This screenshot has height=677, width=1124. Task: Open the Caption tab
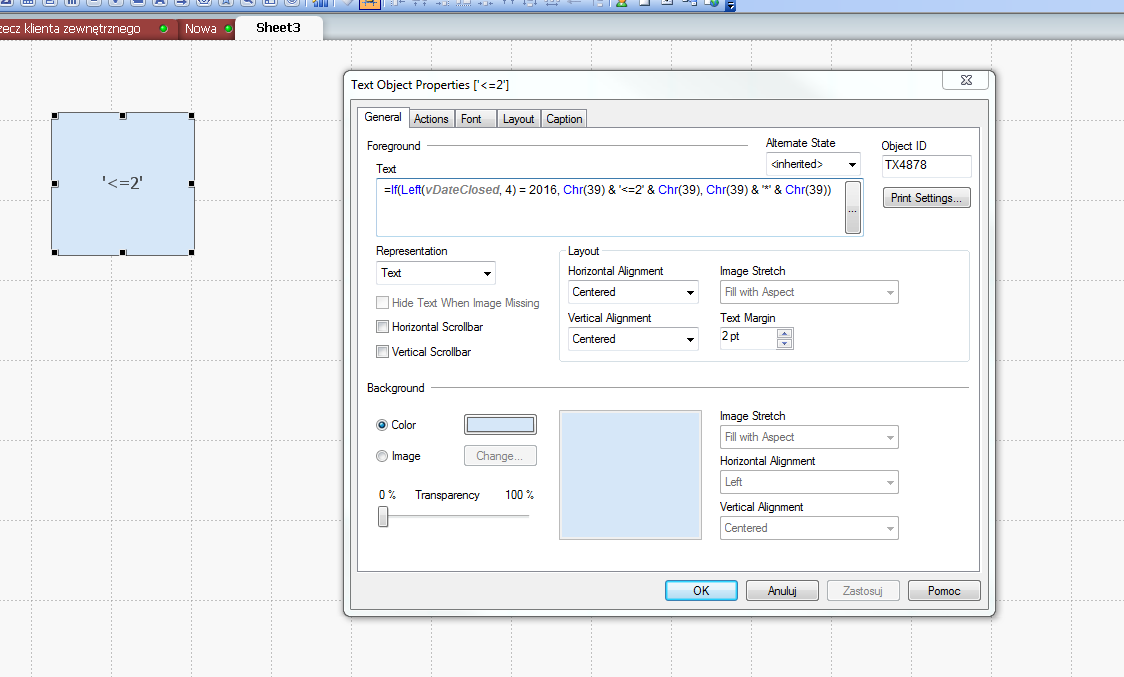(564, 119)
